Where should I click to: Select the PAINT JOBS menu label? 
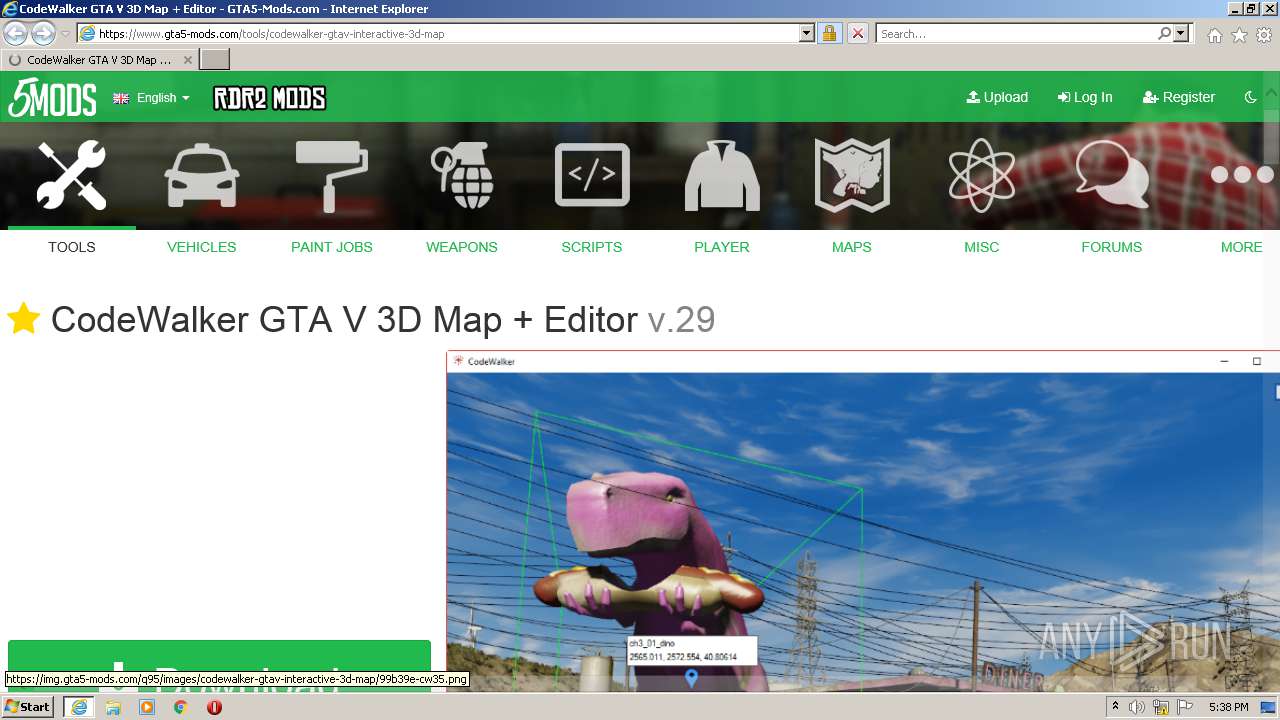point(332,247)
